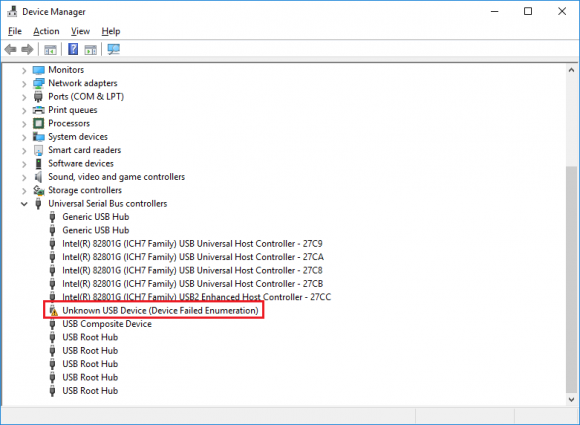Click the Sound, video and game controllers speaker icon
The height and width of the screenshot is (425, 580).
point(38,177)
